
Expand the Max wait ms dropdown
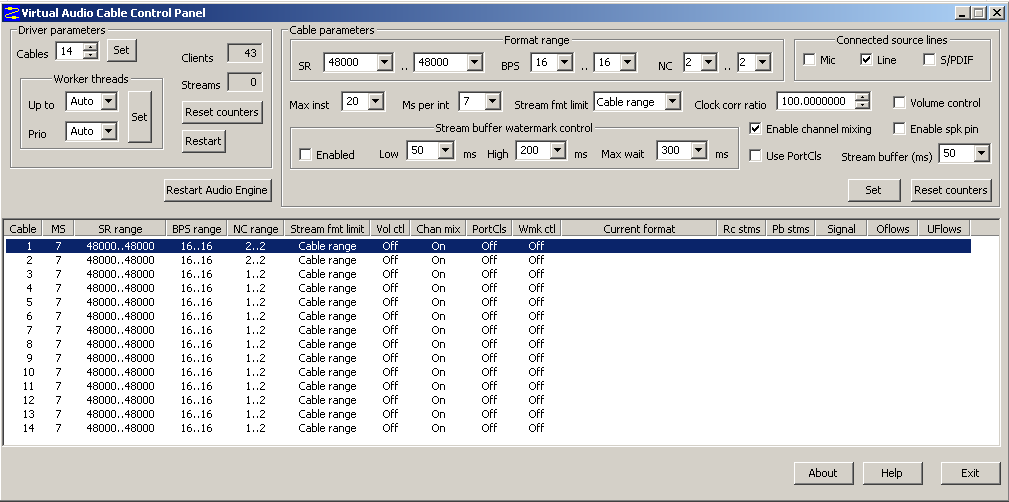tap(699, 151)
